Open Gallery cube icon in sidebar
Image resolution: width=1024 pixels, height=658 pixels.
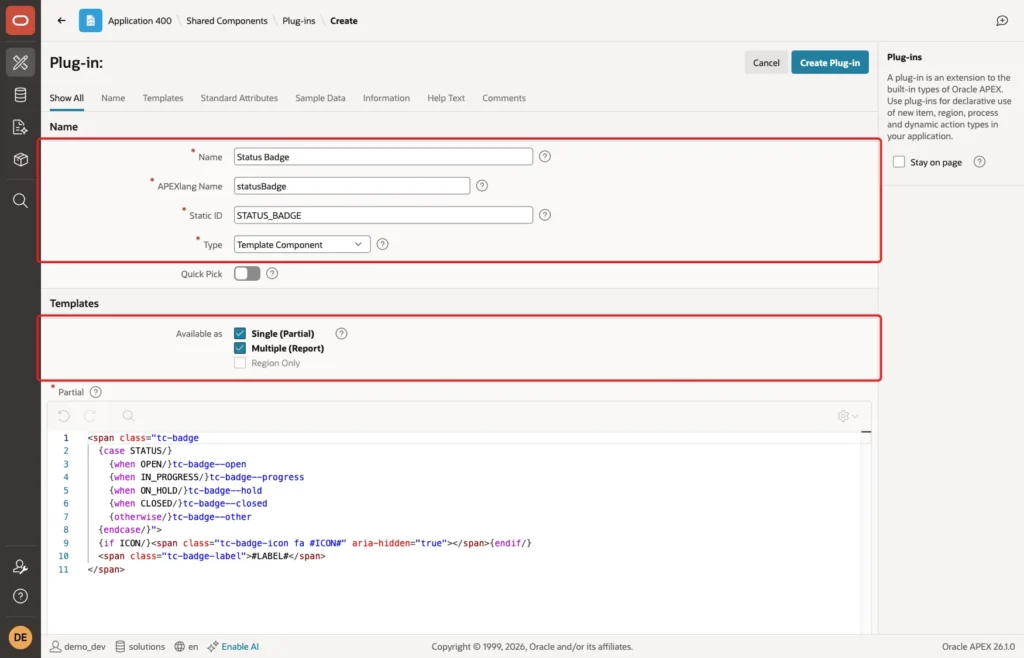20,159
